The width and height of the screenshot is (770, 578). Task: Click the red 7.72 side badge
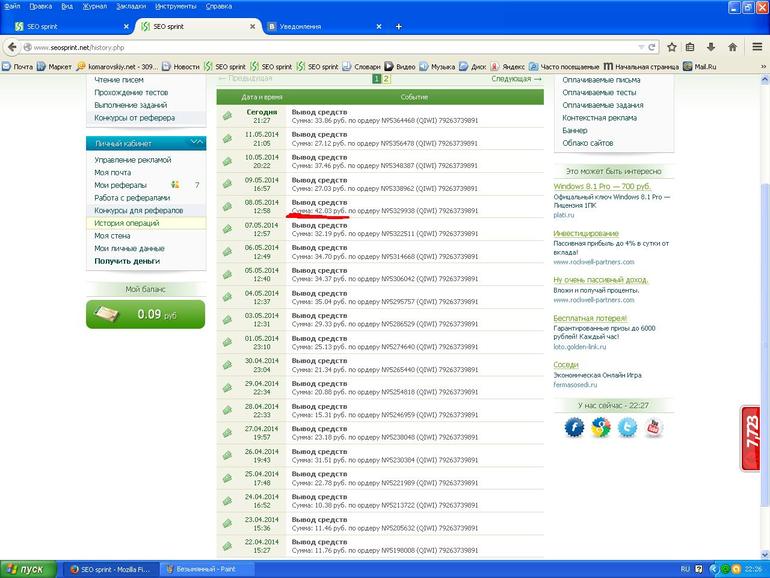coord(753,438)
